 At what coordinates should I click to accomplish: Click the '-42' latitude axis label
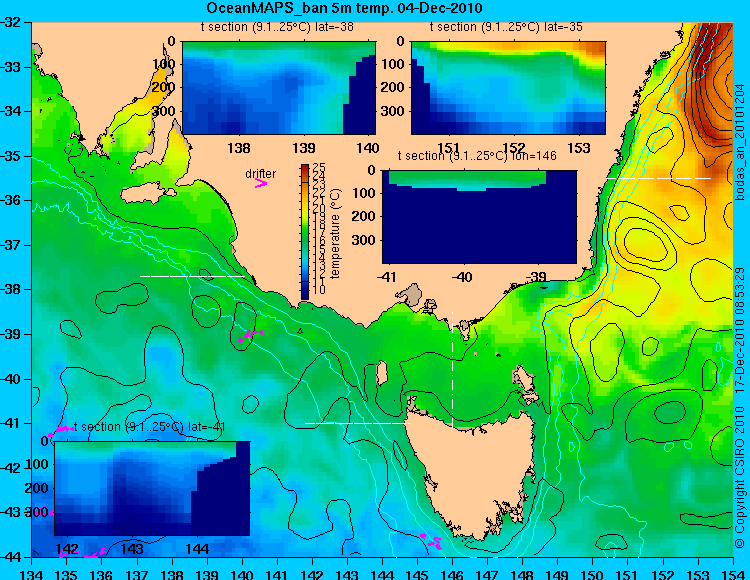click(10, 468)
